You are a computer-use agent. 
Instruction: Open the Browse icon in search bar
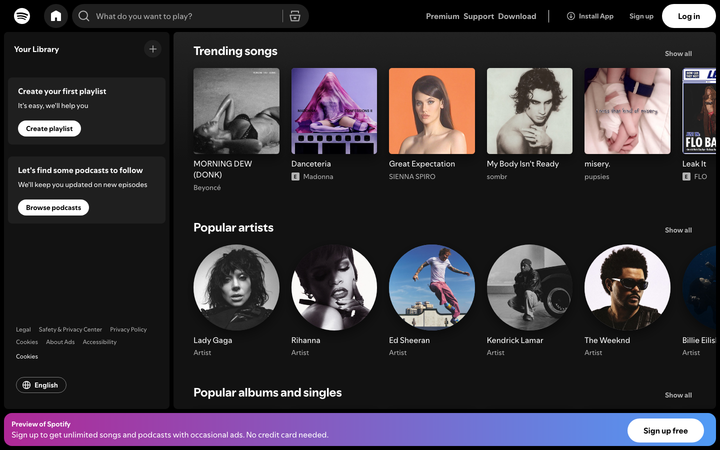[x=295, y=16]
